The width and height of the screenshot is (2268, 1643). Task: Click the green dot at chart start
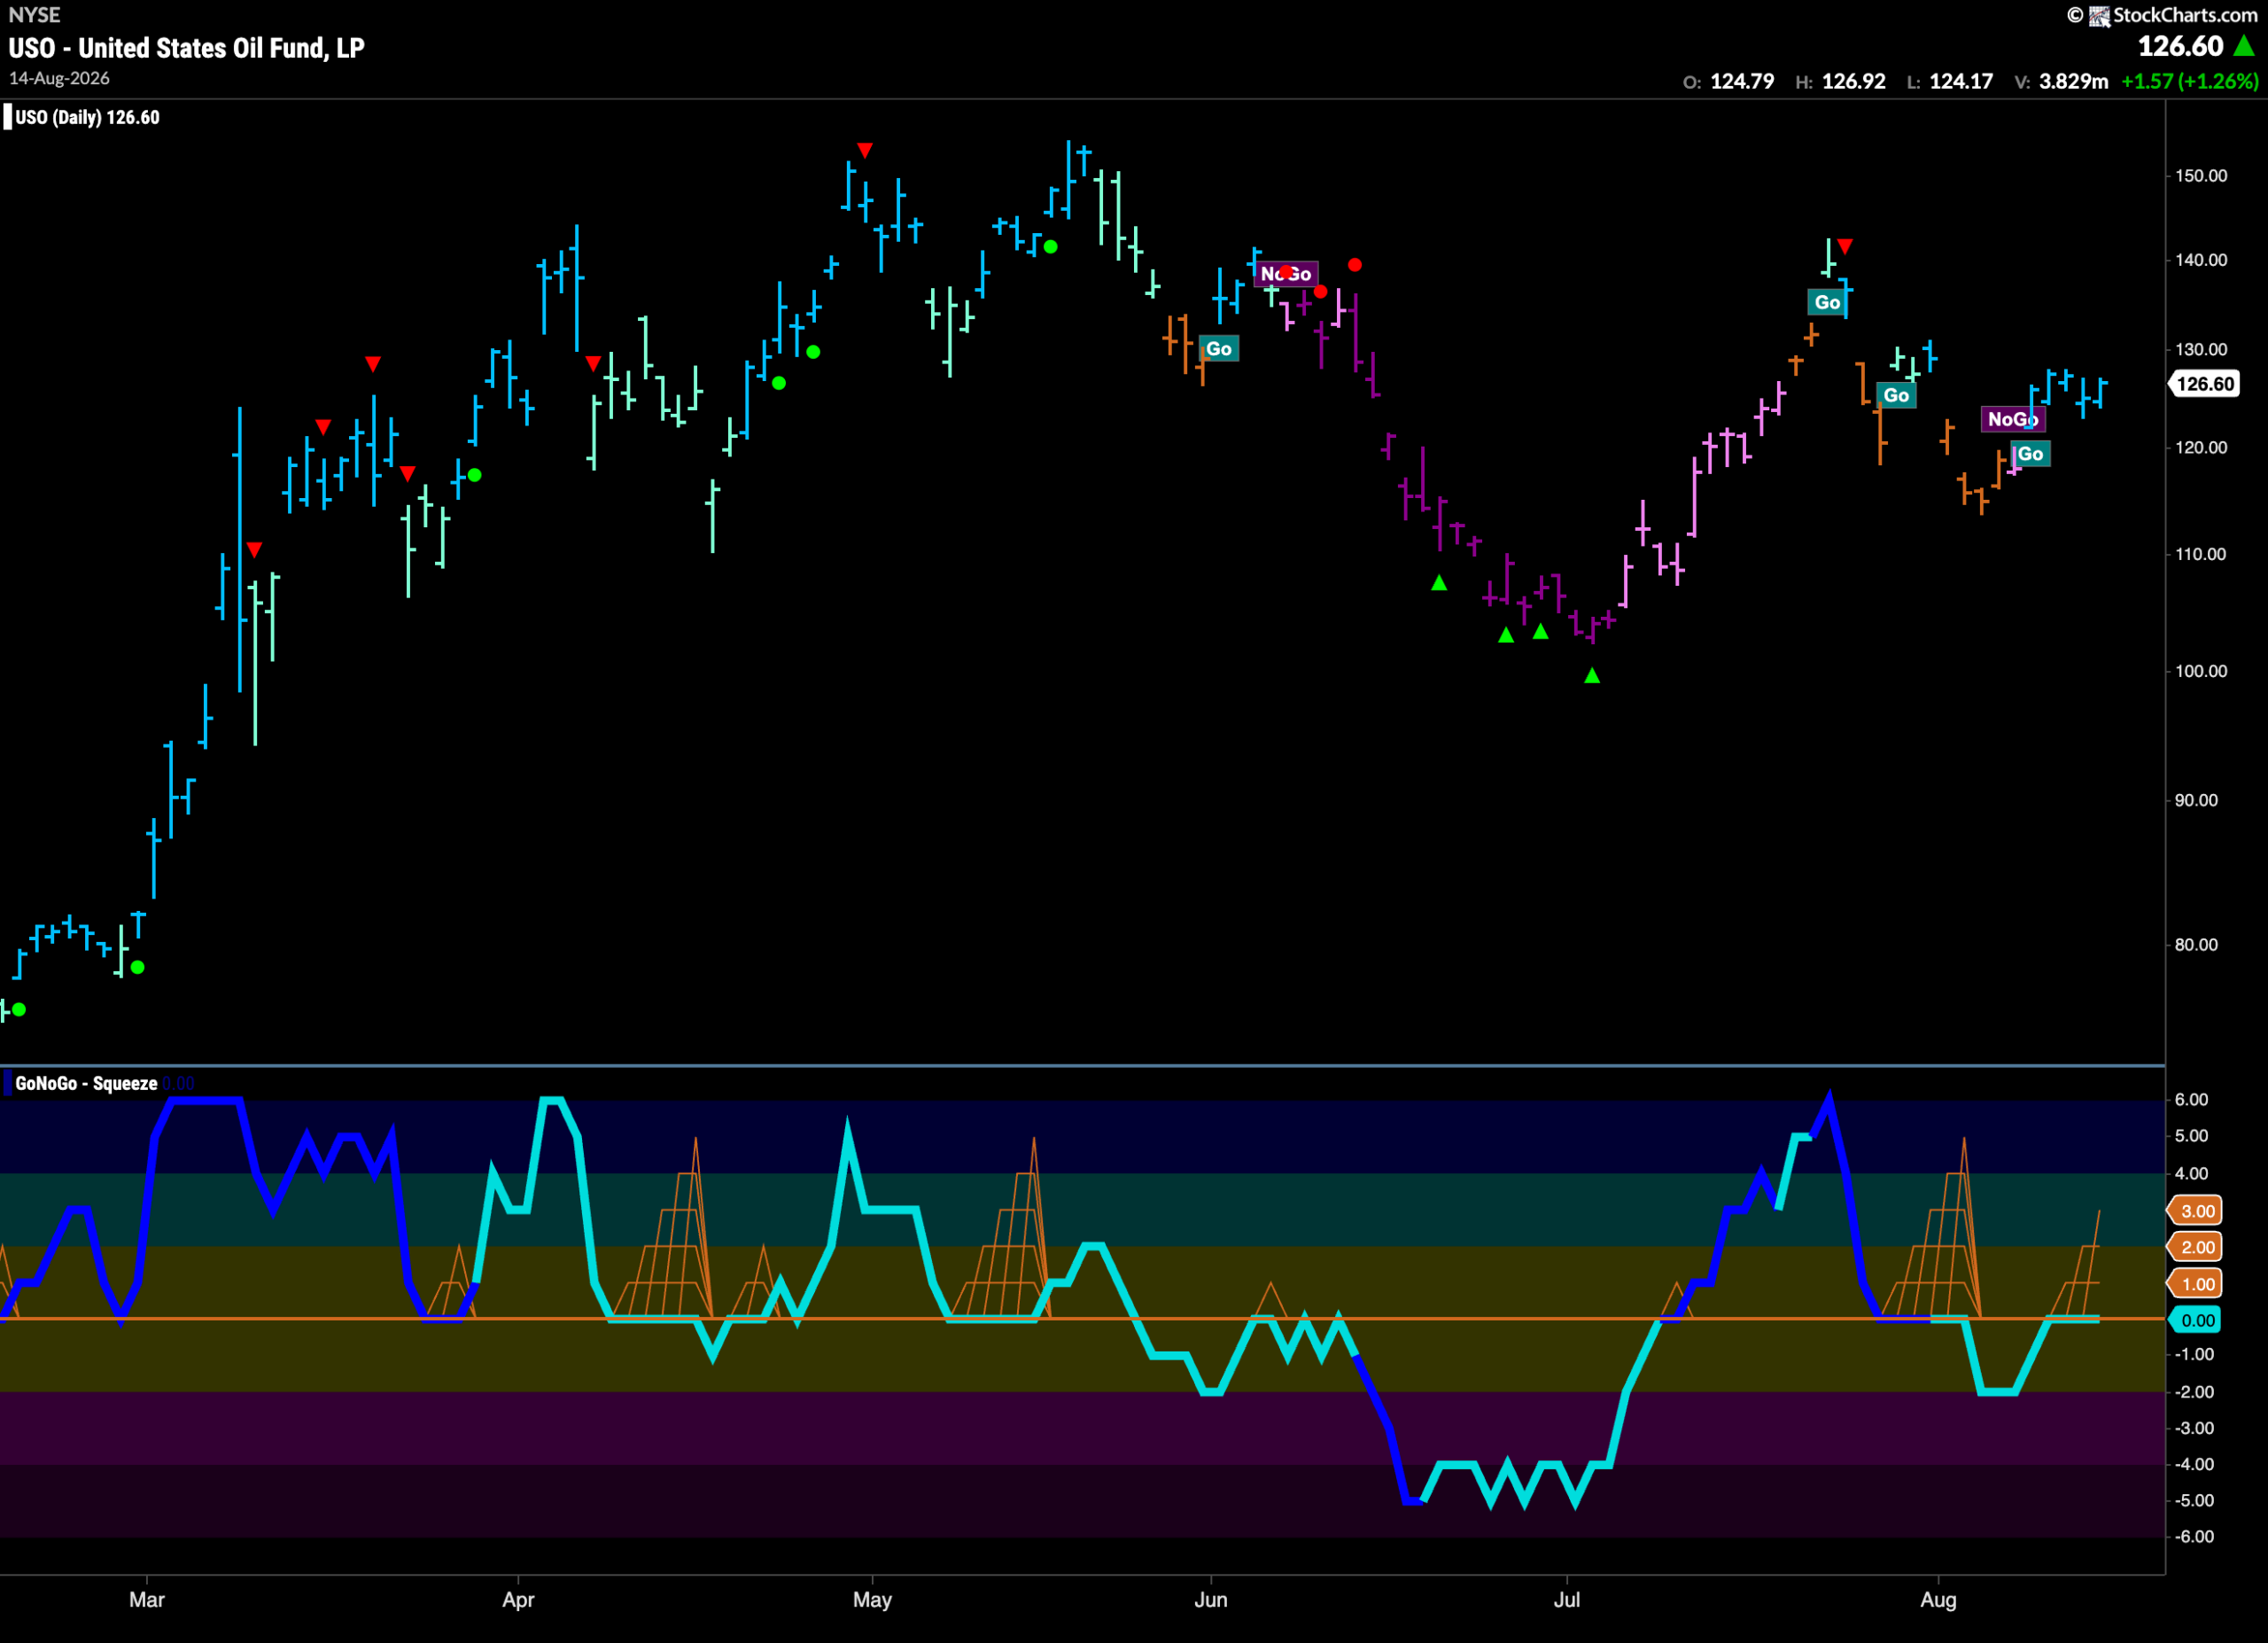click(19, 1009)
